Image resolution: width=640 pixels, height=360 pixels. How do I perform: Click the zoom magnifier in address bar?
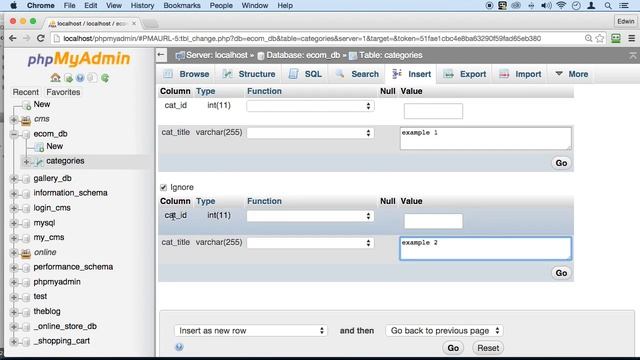[x=588, y=38]
